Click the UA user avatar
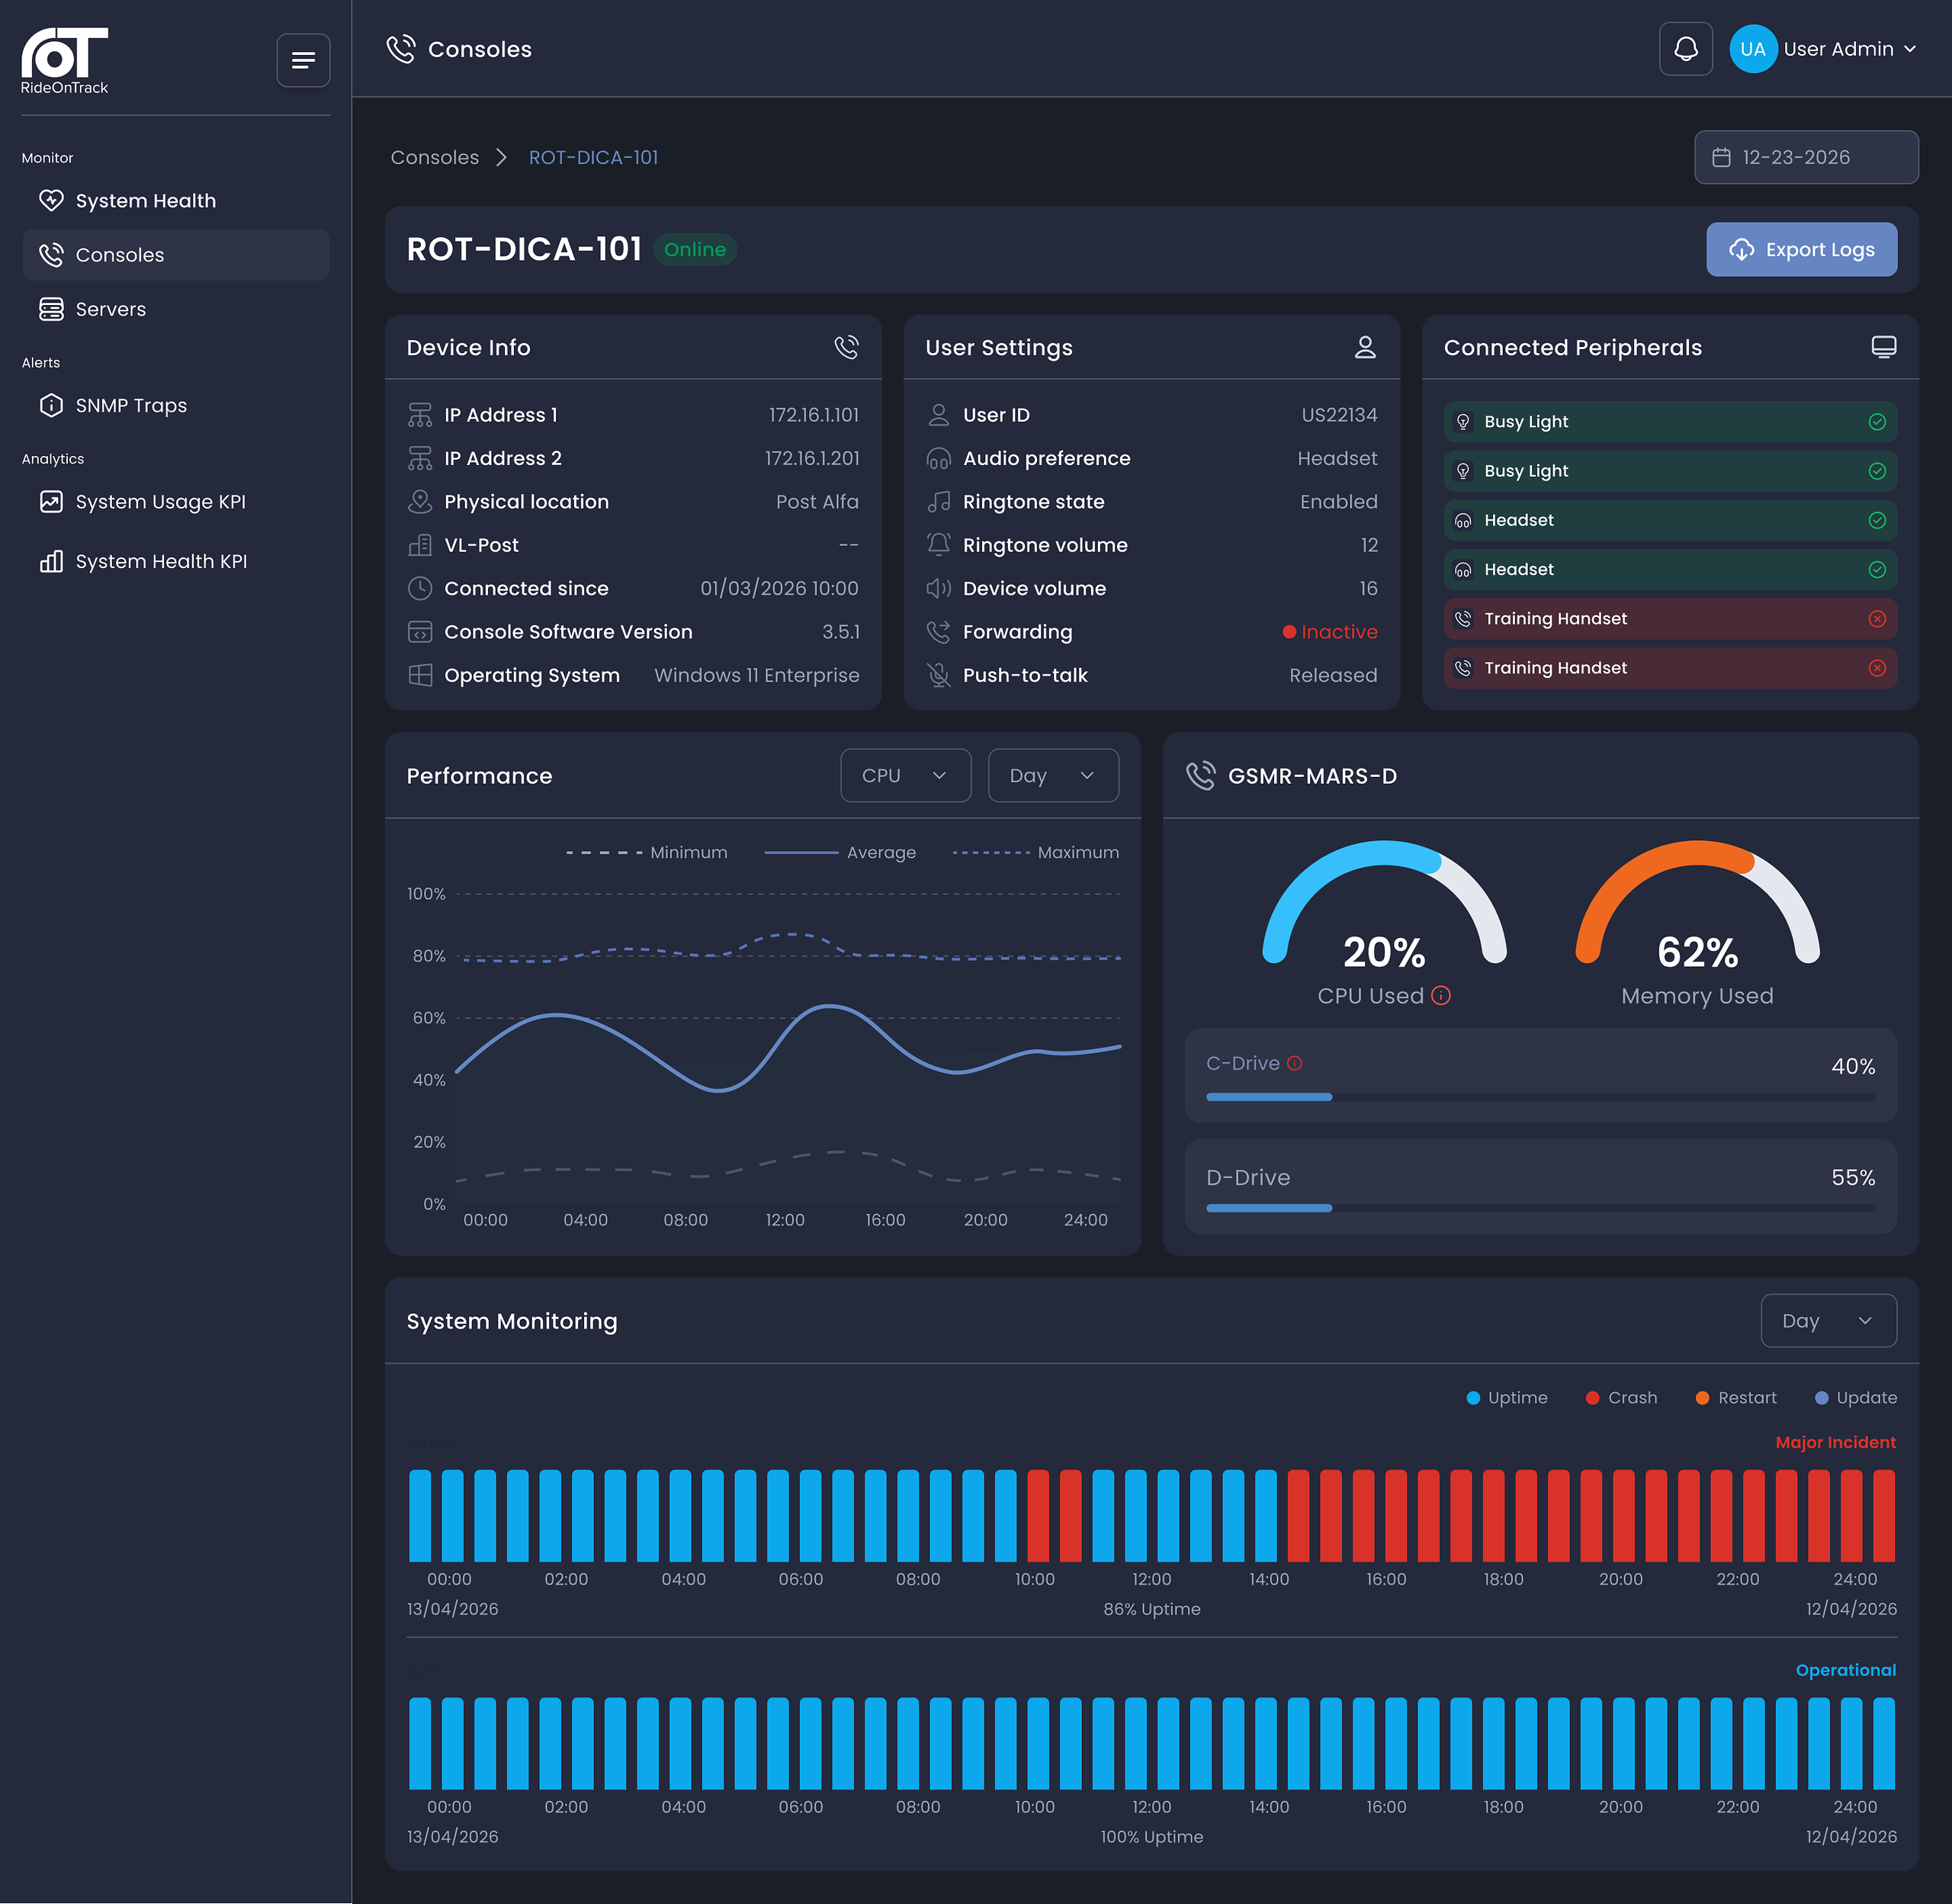The image size is (1952, 1904). pyautogui.click(x=1753, y=49)
